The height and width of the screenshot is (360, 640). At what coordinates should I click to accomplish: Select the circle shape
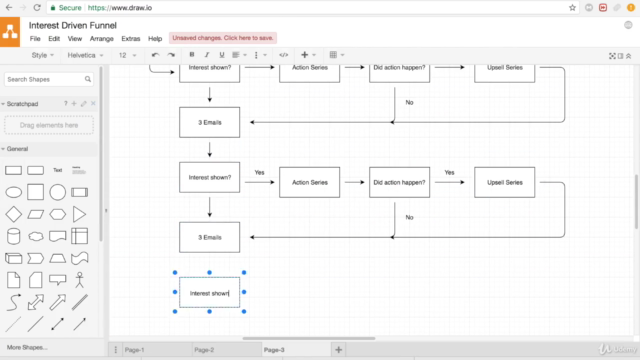pos(58,192)
